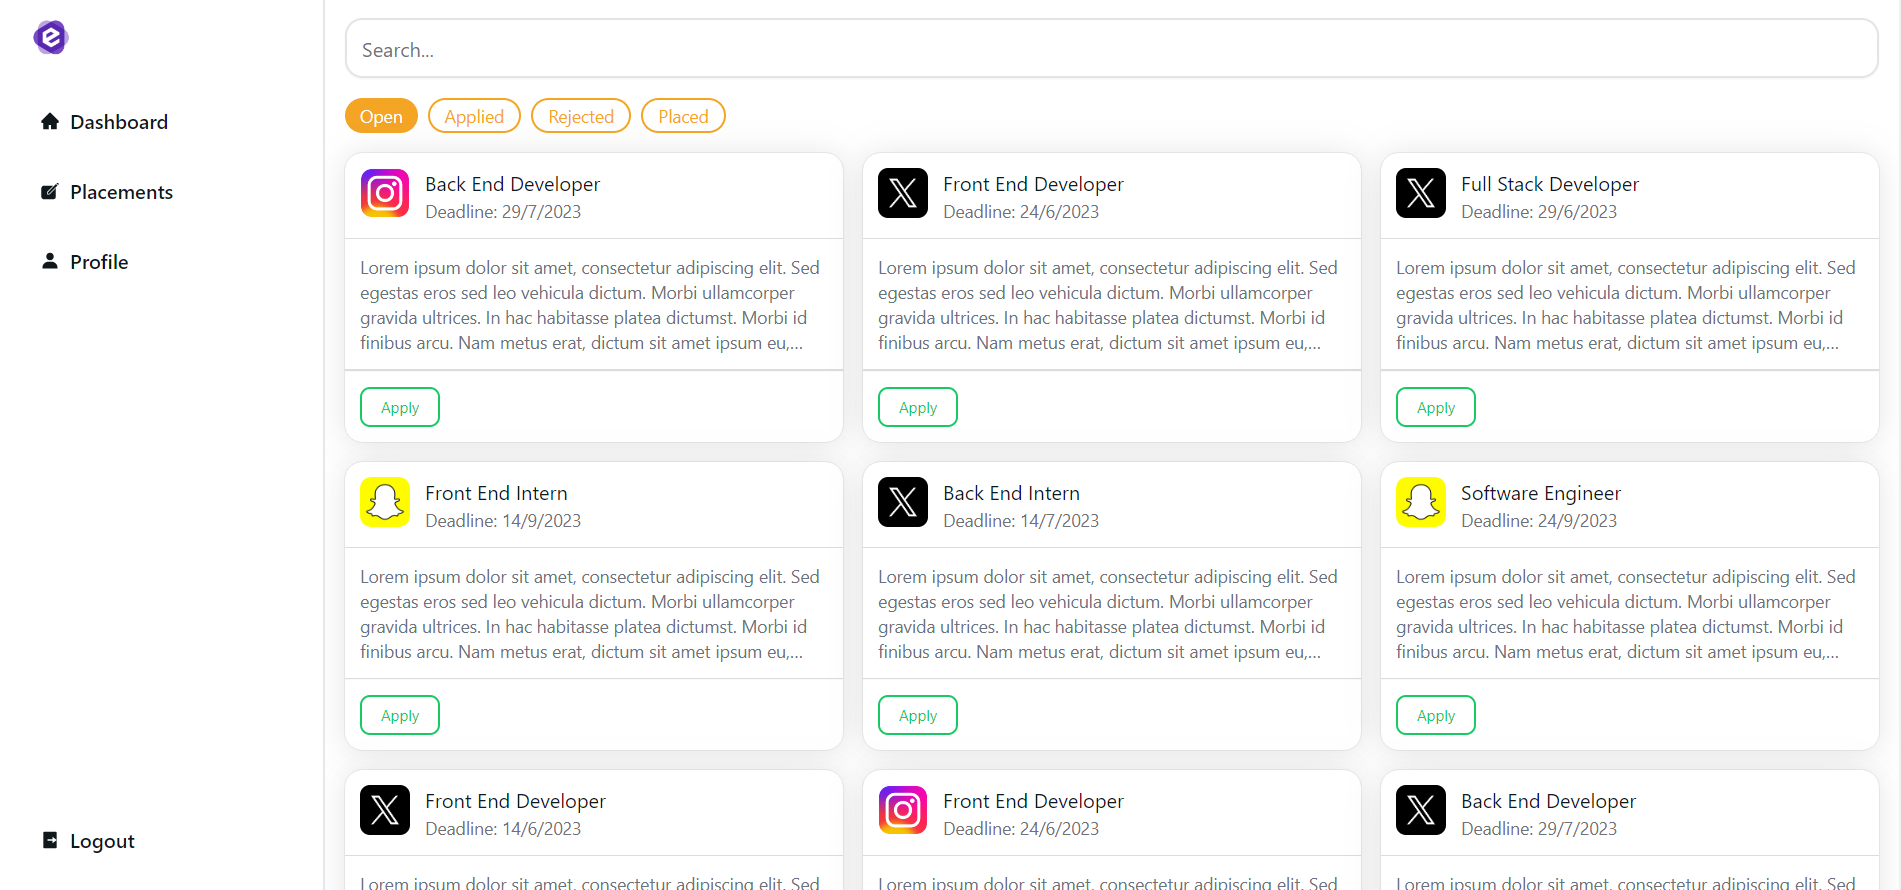1901x890 pixels.
Task: Click the Logout door icon
Action: click(x=50, y=840)
